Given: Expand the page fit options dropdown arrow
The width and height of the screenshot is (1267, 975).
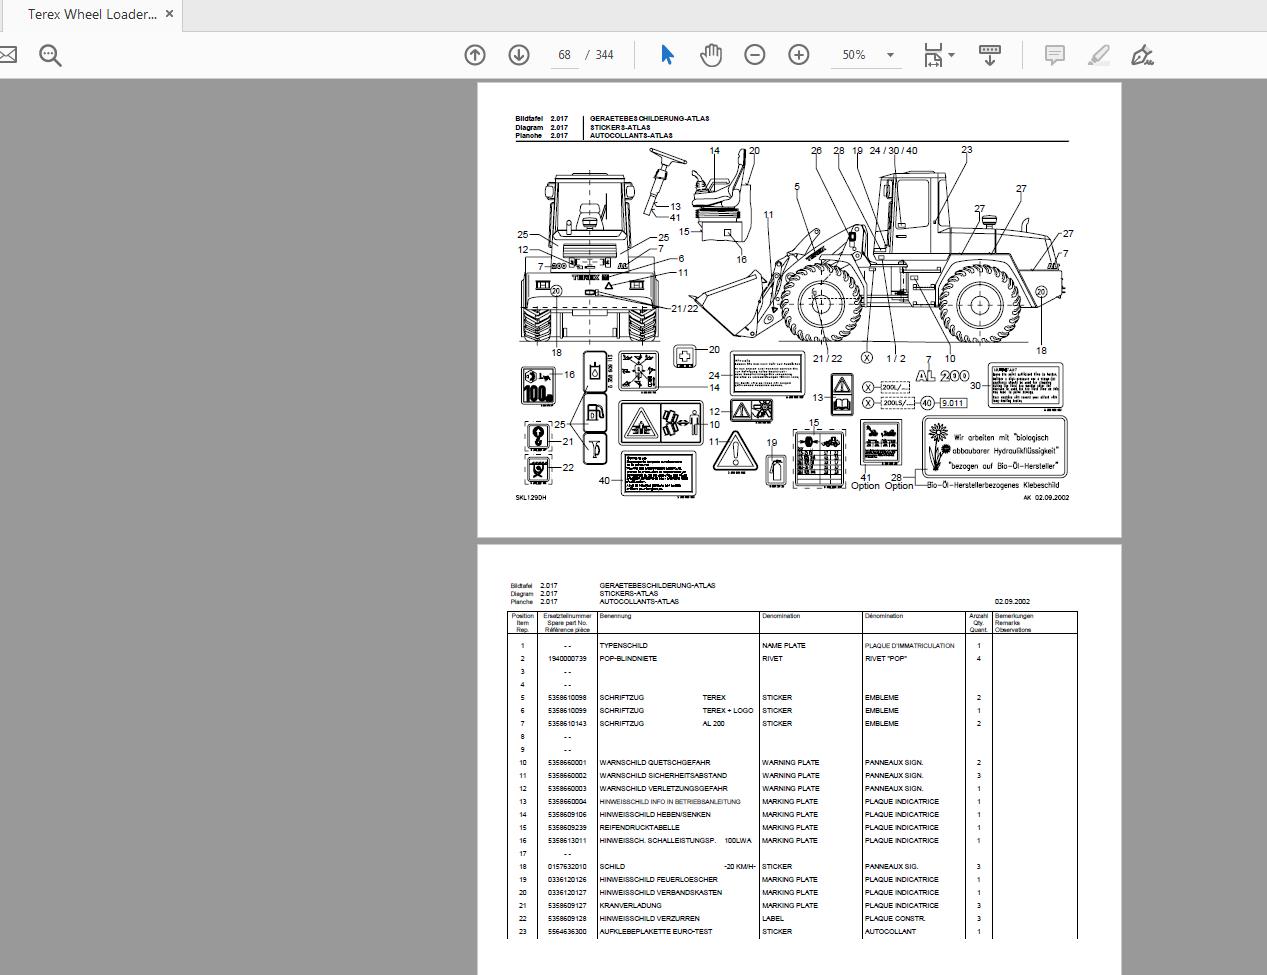Looking at the screenshot, I should click(x=952, y=55).
